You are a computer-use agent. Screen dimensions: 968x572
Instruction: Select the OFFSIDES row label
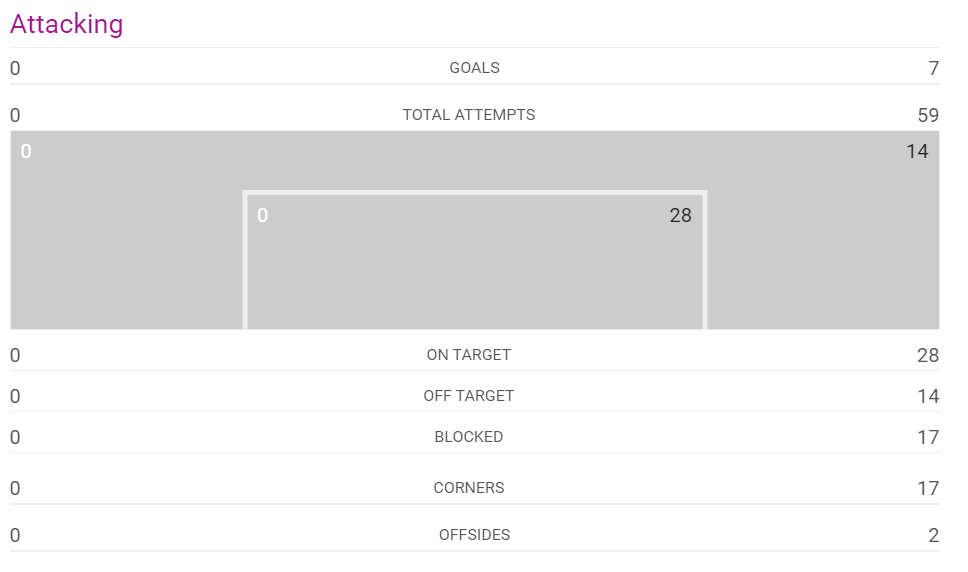(474, 535)
